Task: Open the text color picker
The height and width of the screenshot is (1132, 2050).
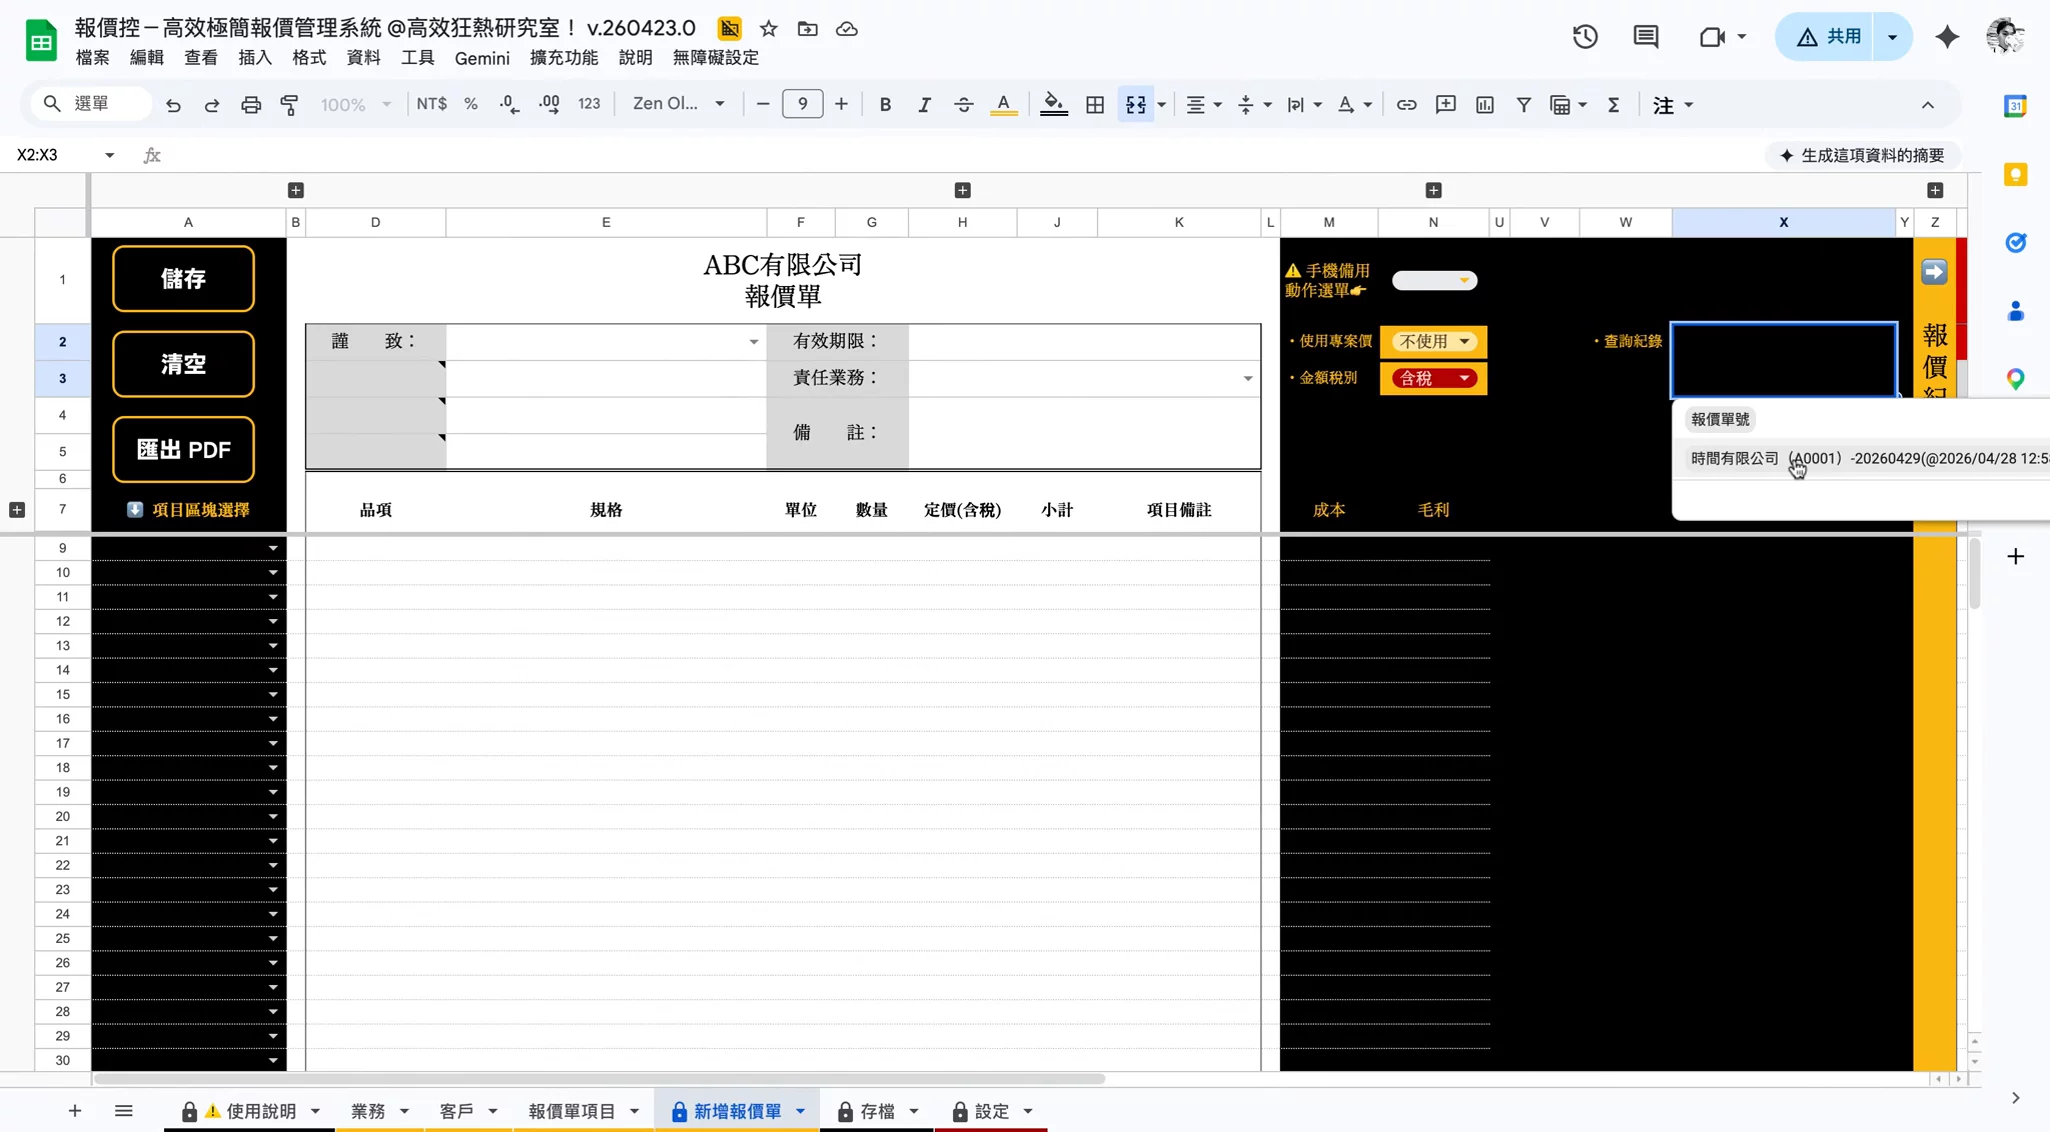Action: pyautogui.click(x=1003, y=105)
